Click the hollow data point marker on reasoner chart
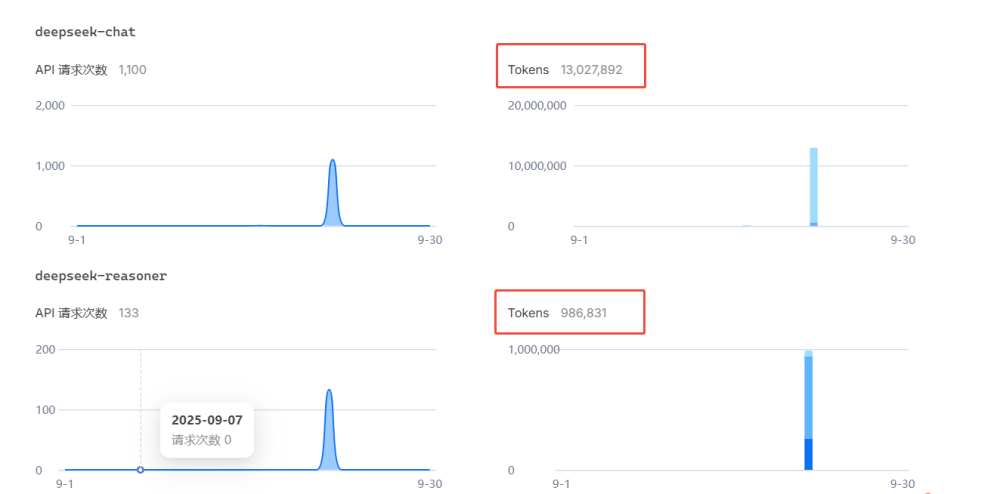This screenshot has width=1000, height=494. coord(140,470)
